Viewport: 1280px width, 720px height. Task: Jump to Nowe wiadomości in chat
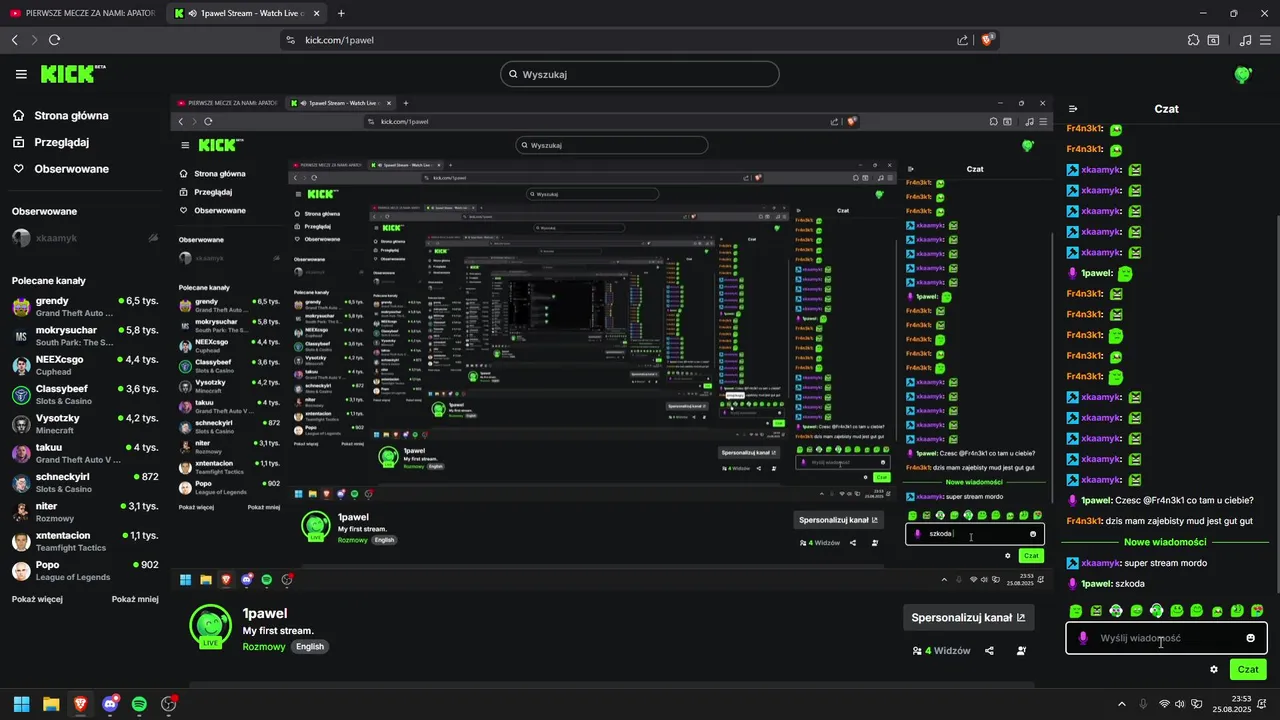[1165, 542]
